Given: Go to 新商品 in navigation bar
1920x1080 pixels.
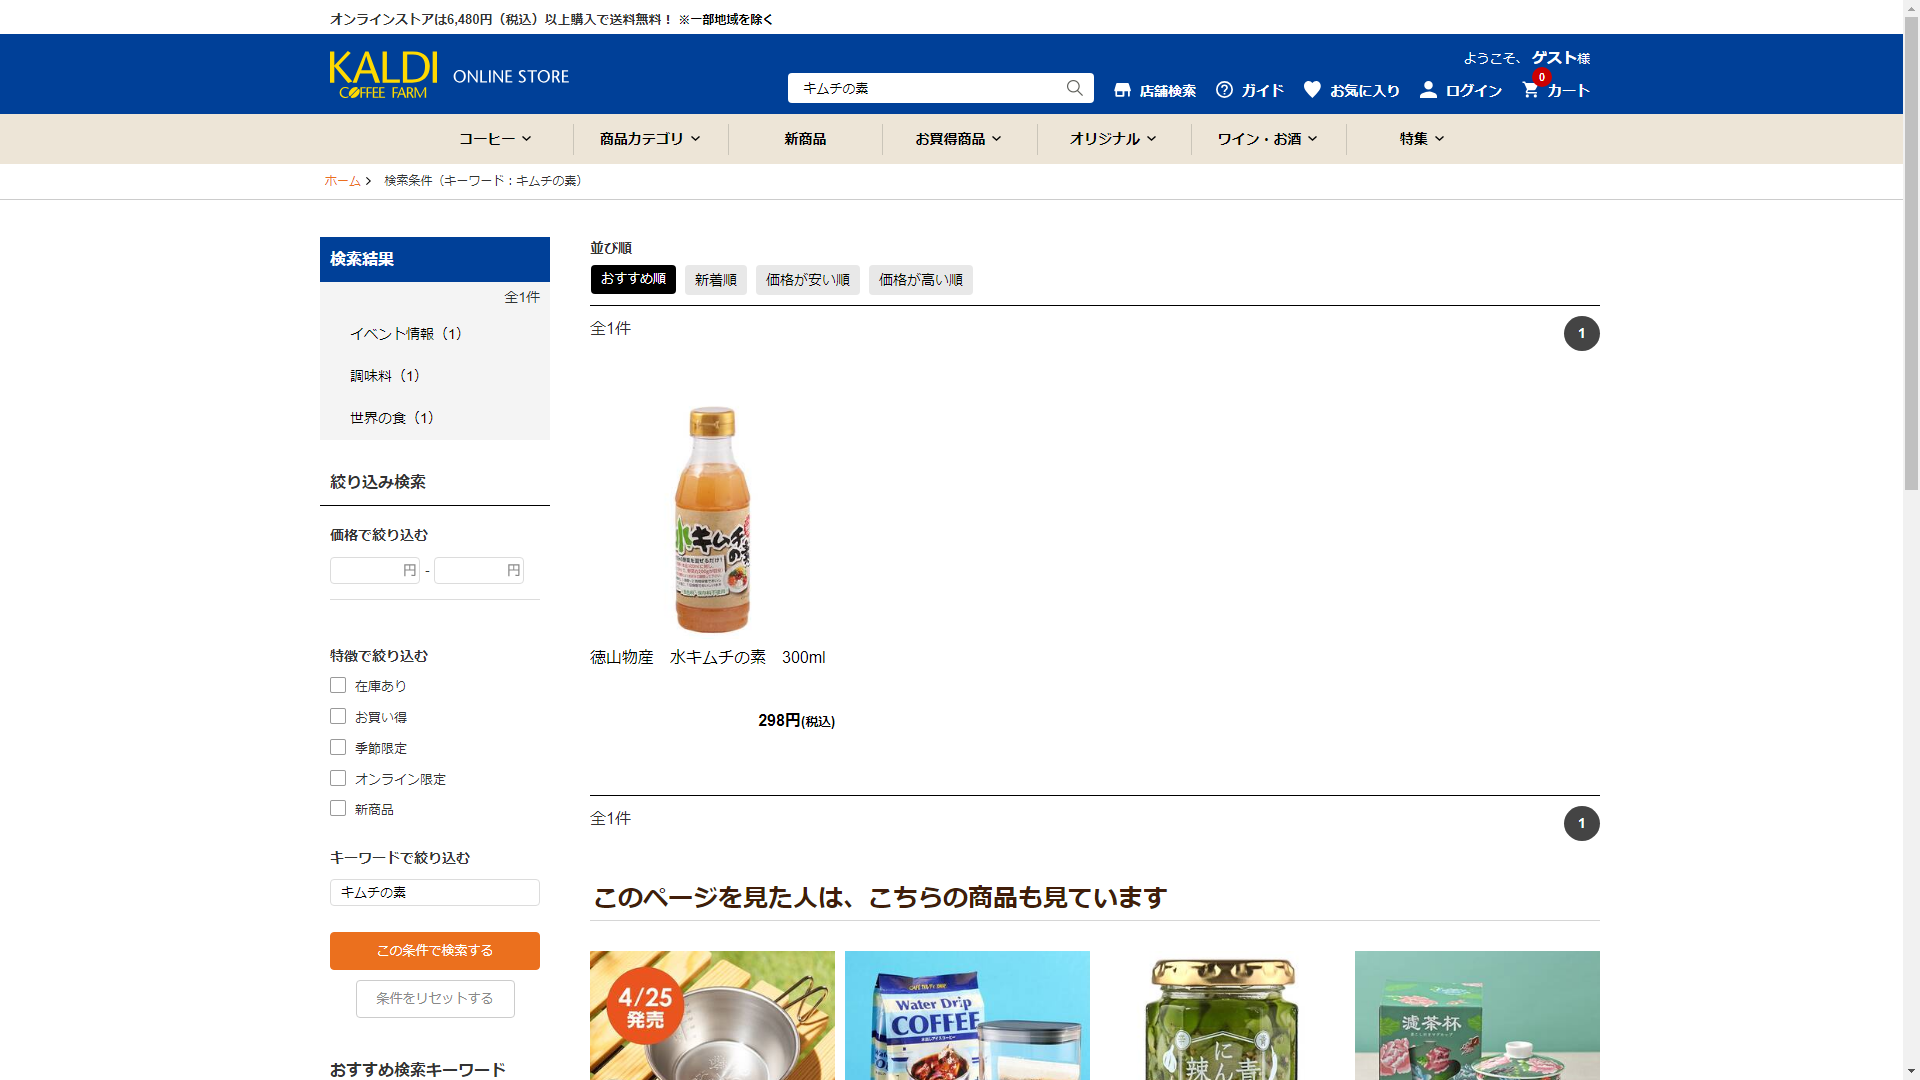Looking at the screenshot, I should (805, 139).
